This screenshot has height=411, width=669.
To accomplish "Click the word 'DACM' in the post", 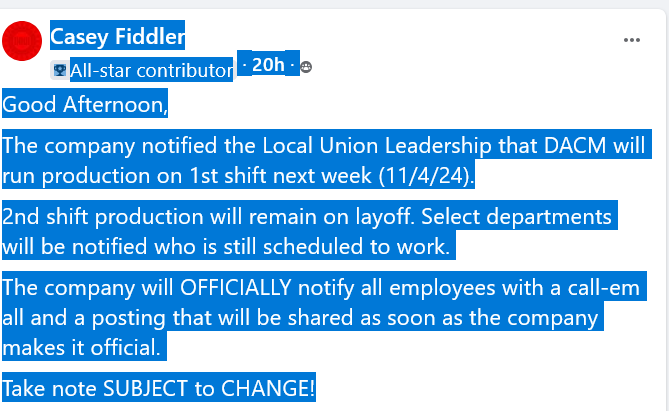I will (575, 146).
